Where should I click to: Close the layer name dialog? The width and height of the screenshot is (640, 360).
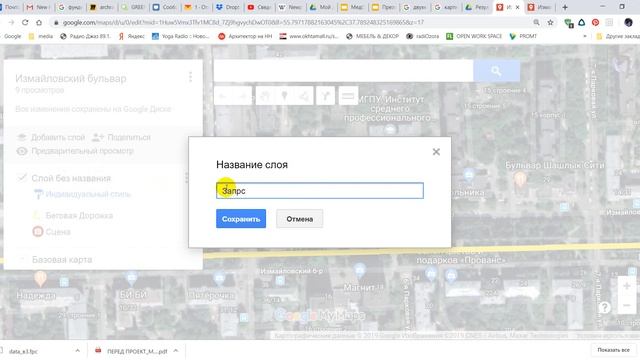click(436, 152)
